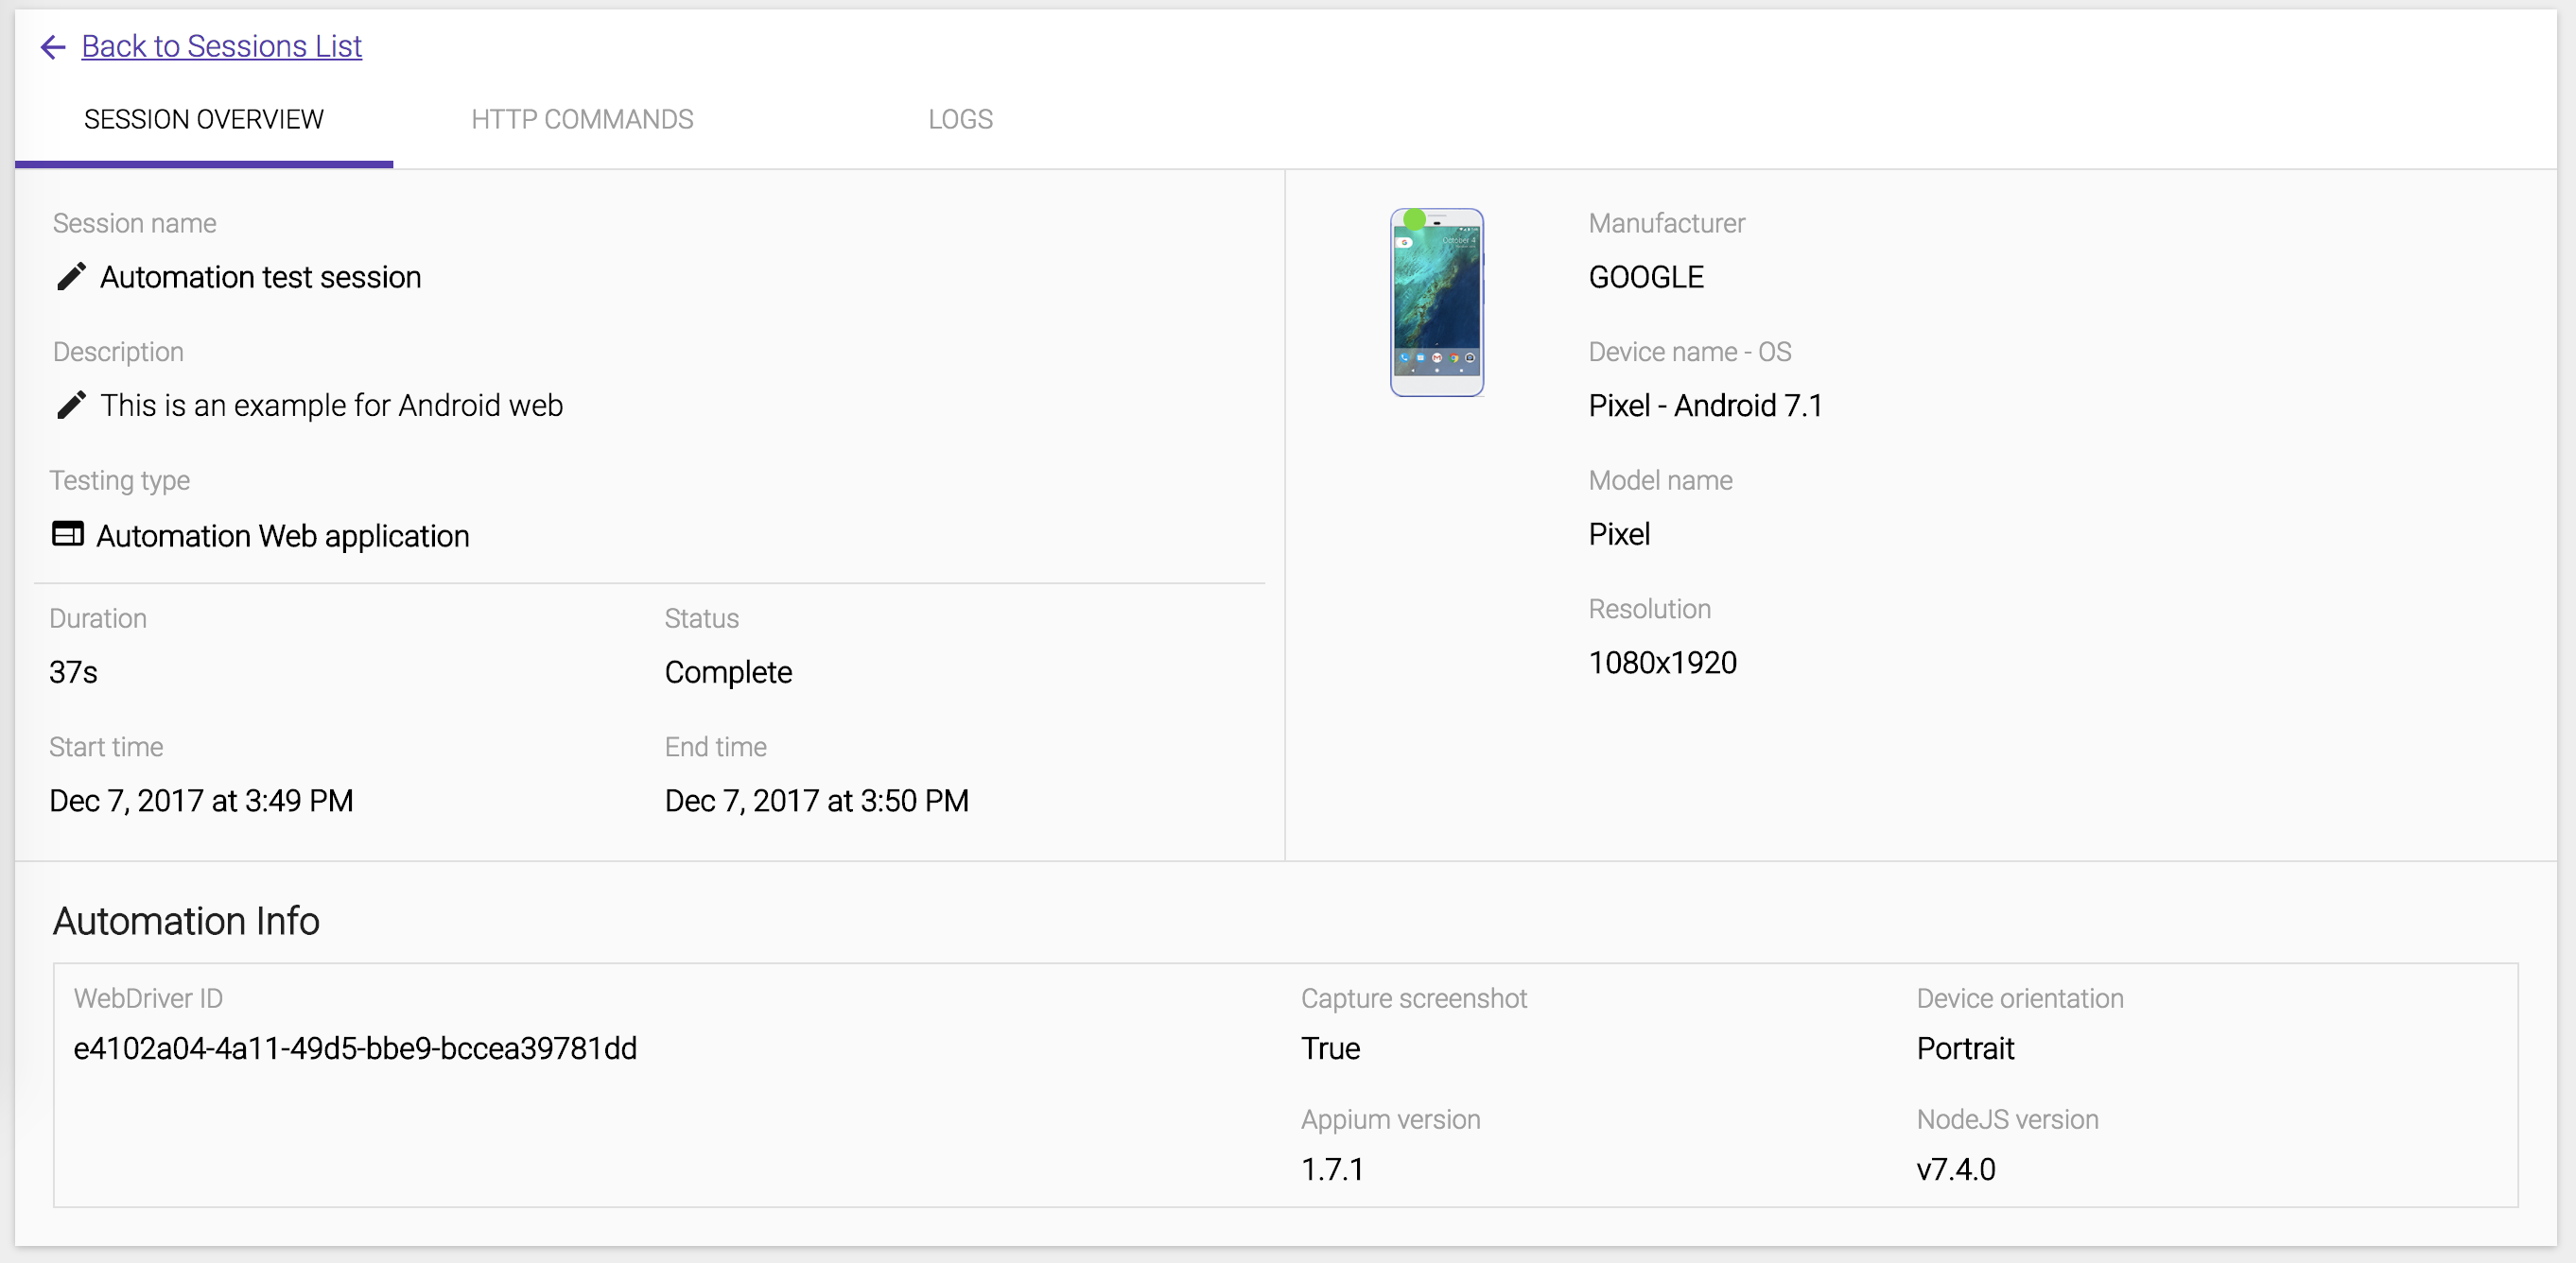Edit session name with pencil icon

tap(71, 277)
